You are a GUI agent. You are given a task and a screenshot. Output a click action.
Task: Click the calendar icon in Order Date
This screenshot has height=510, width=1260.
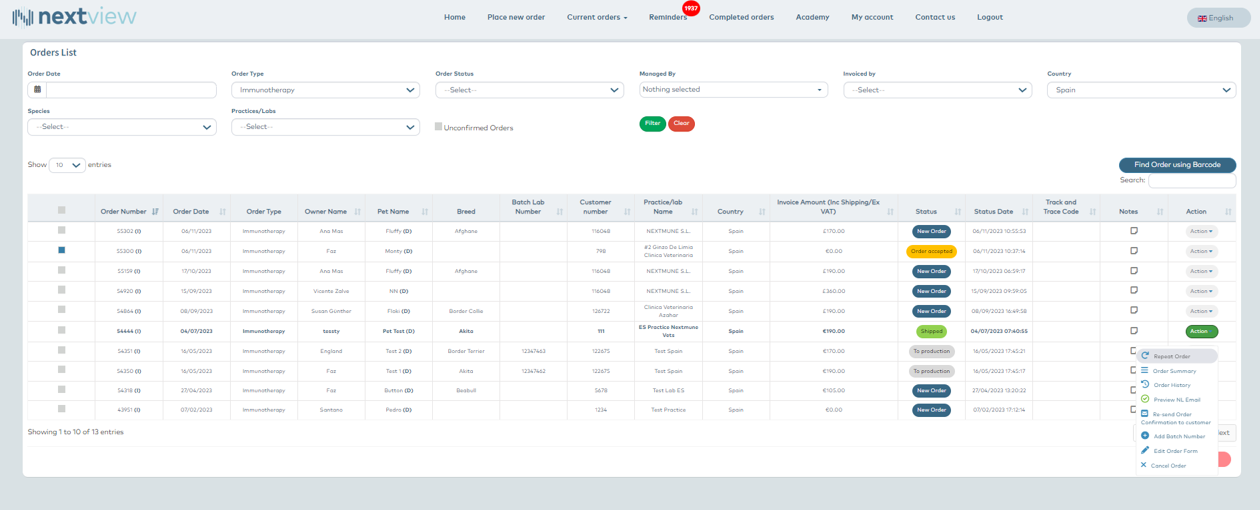tap(37, 90)
